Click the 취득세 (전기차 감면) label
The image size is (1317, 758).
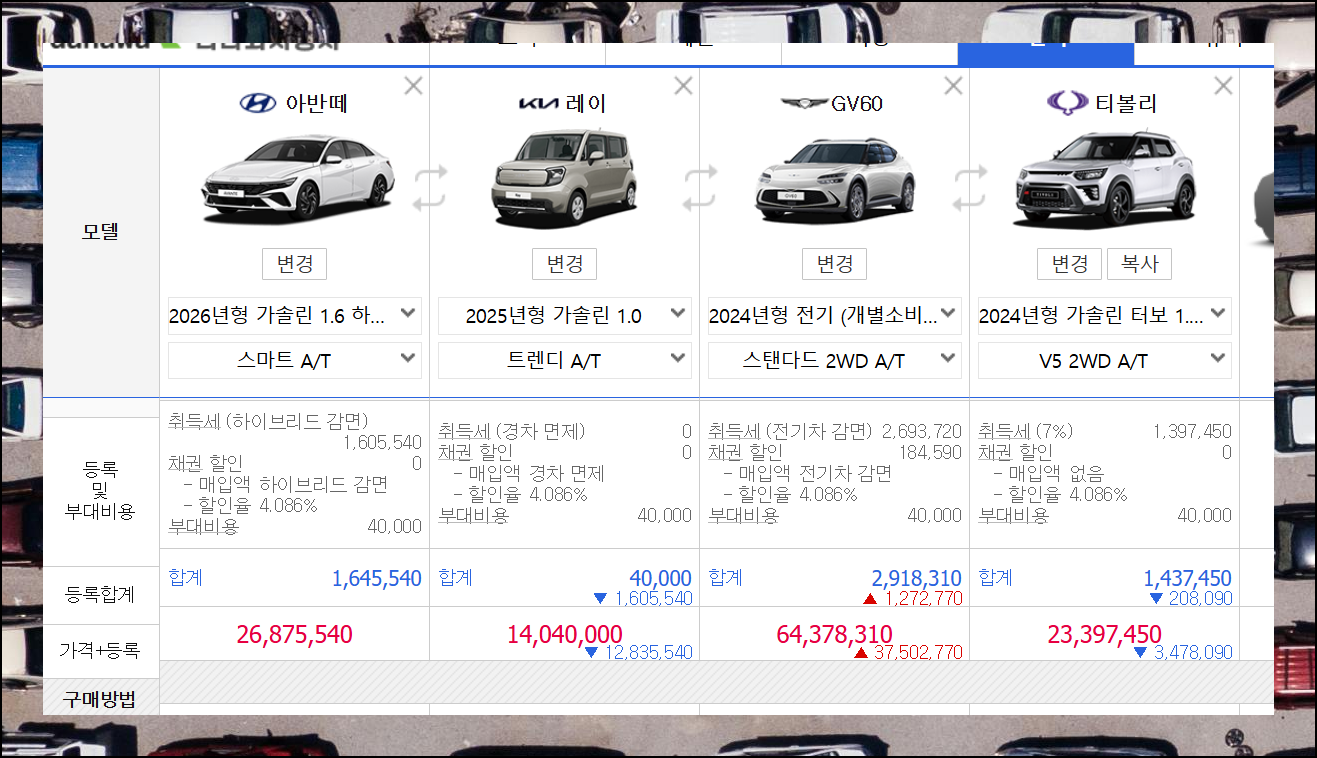coord(792,431)
